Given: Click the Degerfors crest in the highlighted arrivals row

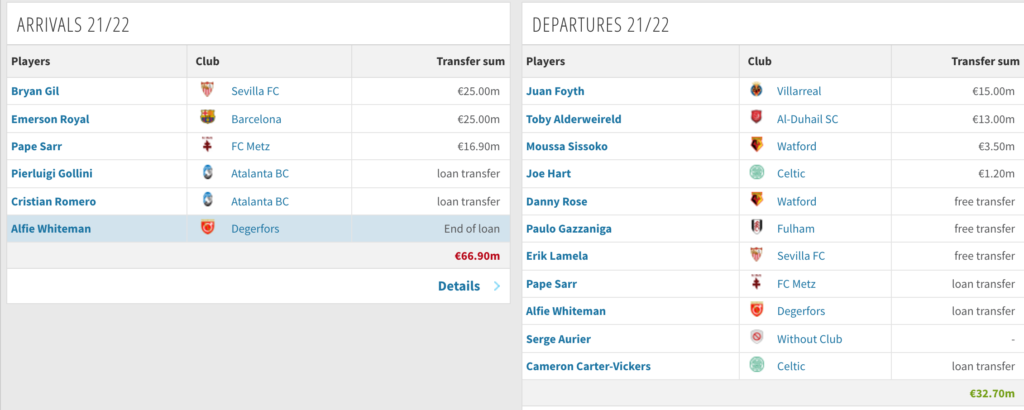Looking at the screenshot, I should (x=207, y=229).
